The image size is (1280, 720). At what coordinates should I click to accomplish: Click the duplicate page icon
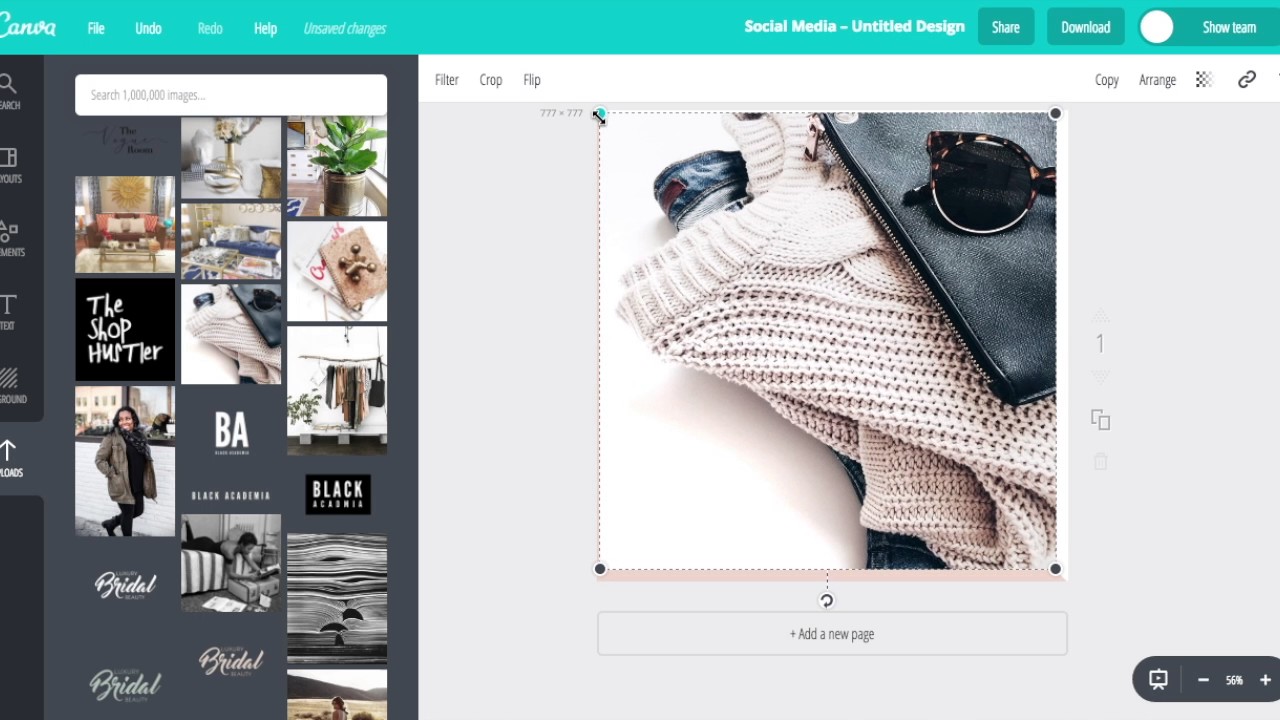(1100, 420)
